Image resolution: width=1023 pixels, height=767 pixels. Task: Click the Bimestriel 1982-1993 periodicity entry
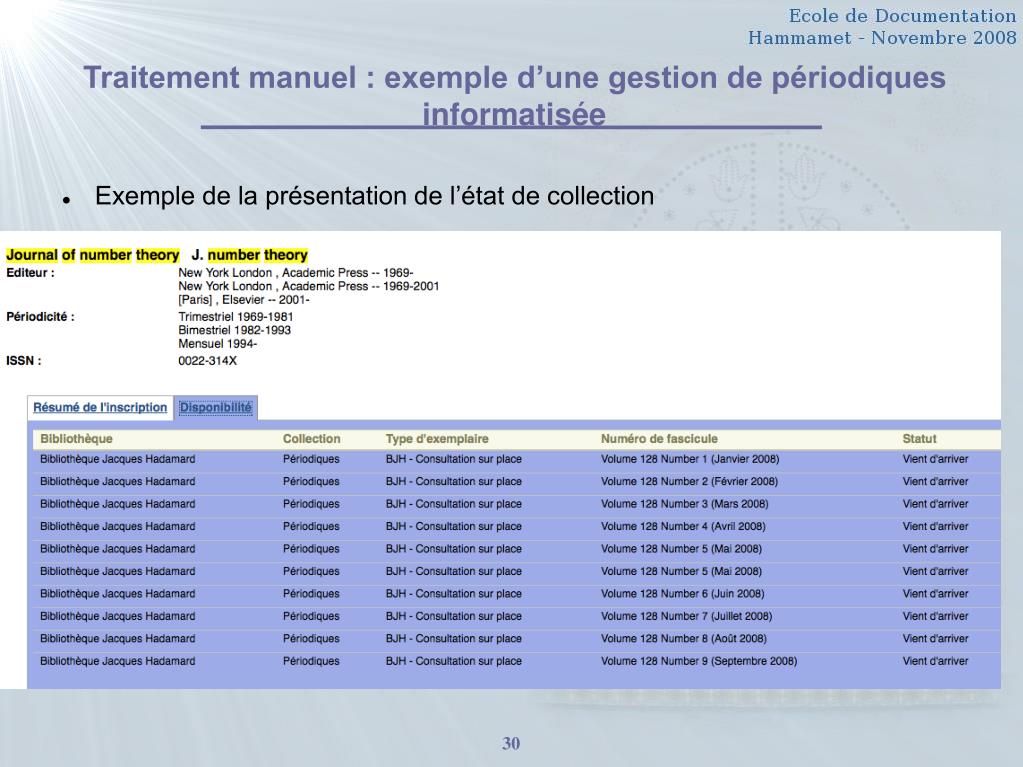[x=234, y=330]
